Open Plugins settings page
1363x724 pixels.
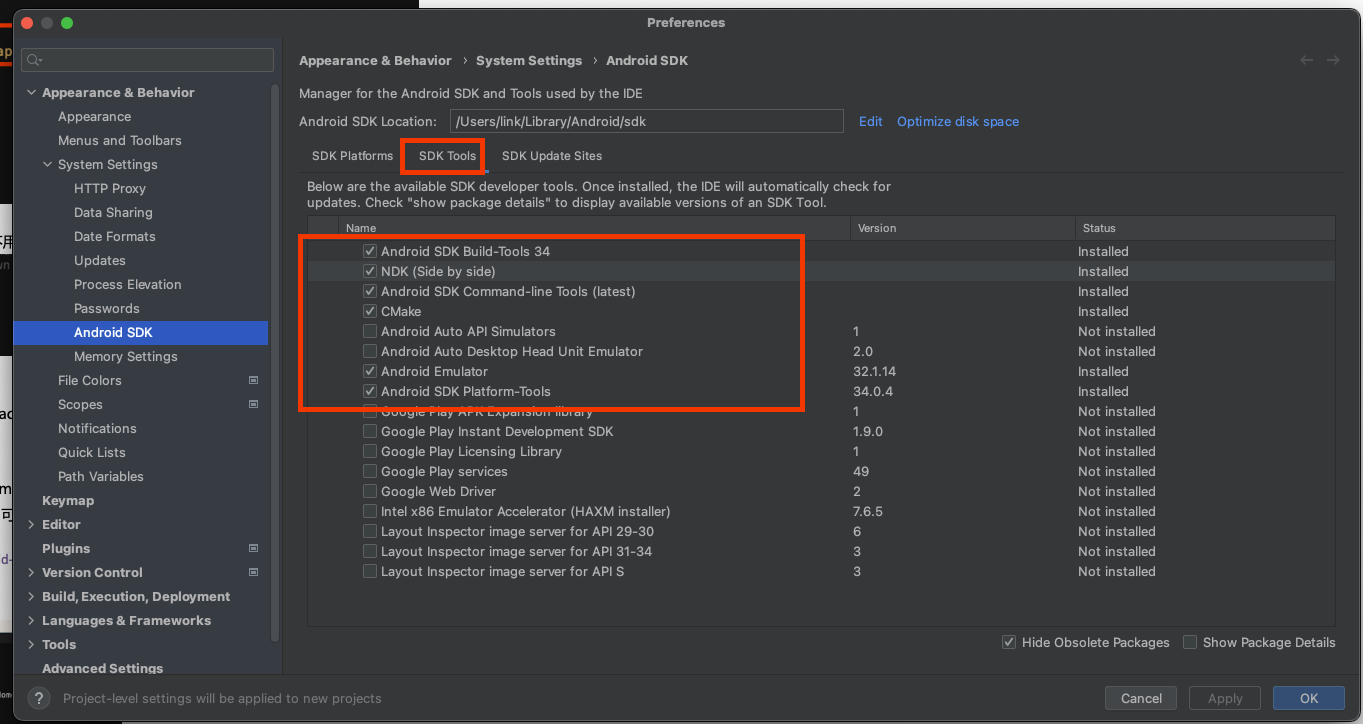(66, 548)
